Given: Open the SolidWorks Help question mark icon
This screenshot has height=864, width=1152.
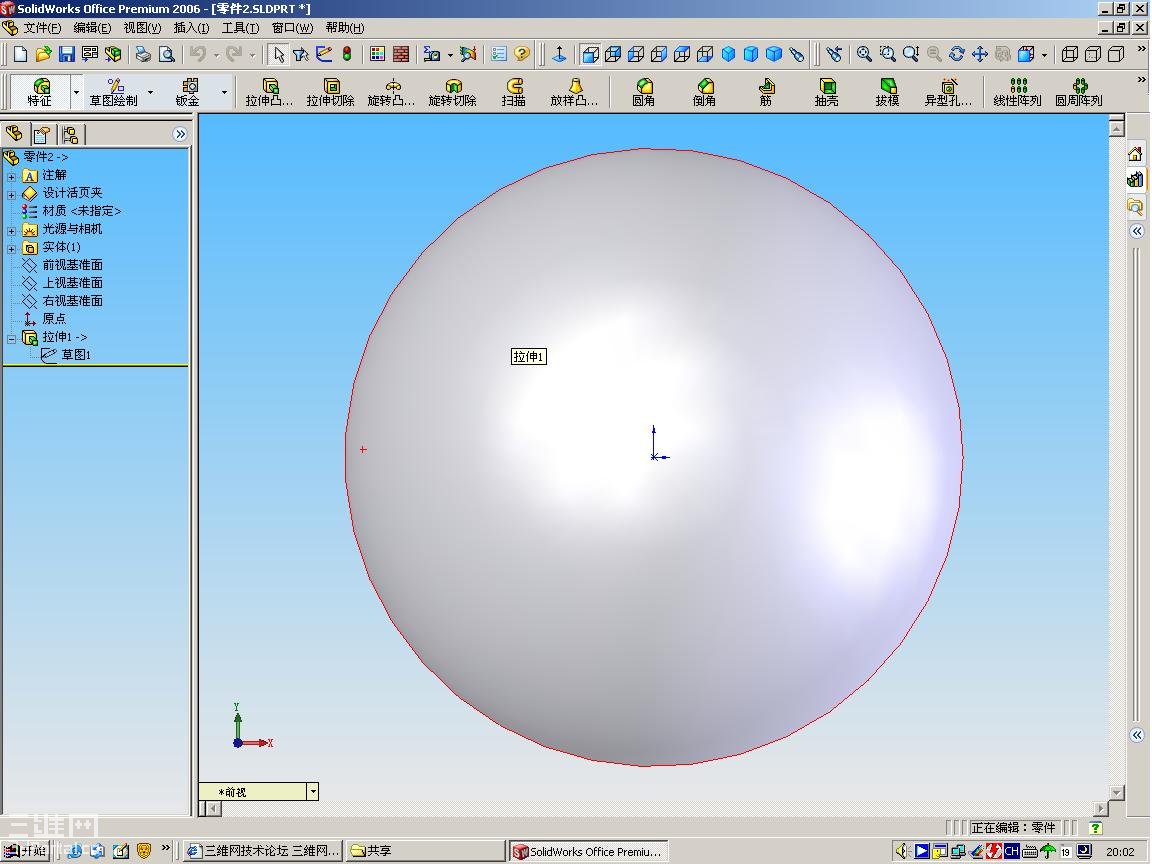Looking at the screenshot, I should pyautogui.click(x=522, y=54).
